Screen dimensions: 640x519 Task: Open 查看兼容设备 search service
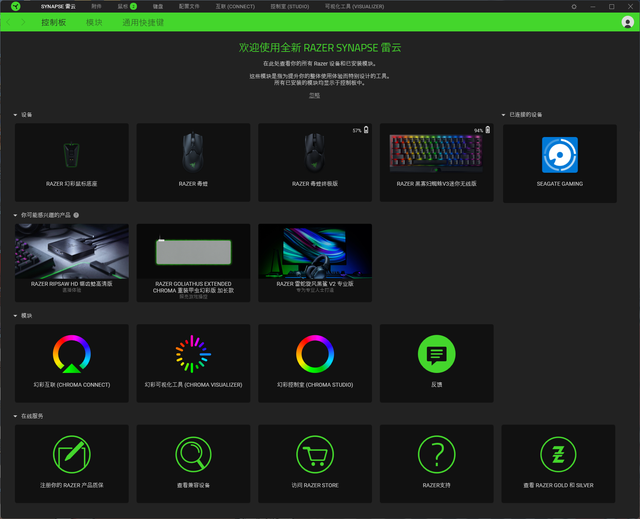[x=193, y=464]
